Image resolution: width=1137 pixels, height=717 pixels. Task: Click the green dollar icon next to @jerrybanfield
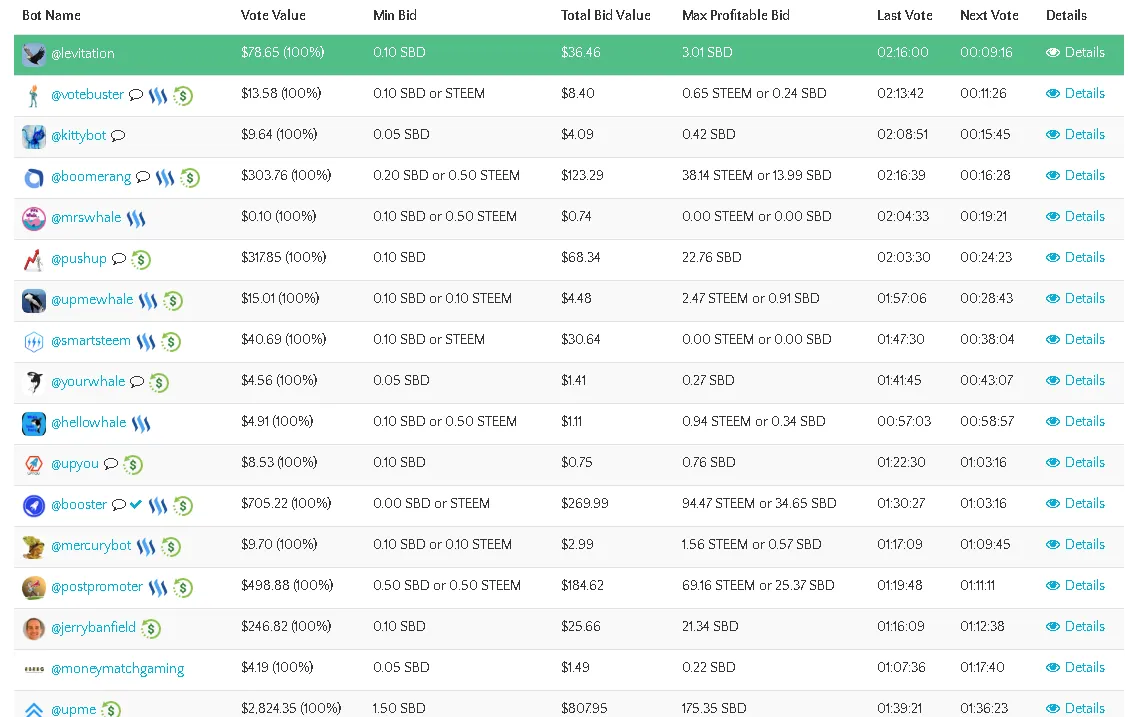[151, 628]
